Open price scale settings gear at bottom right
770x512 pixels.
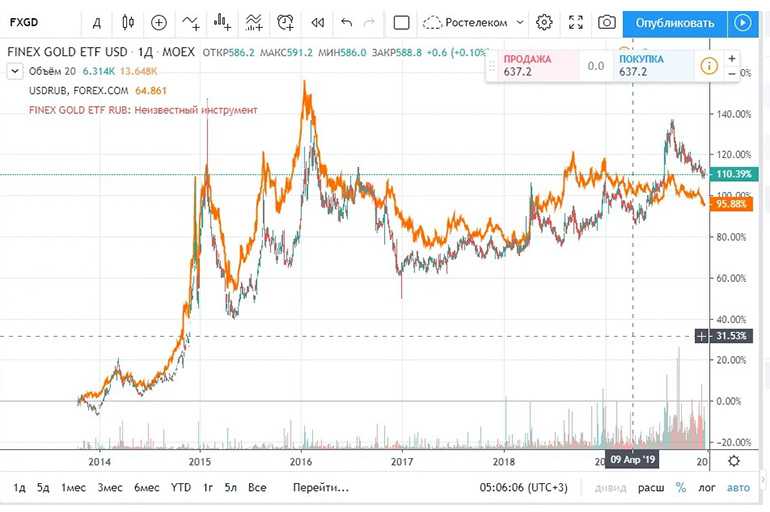coord(734,461)
